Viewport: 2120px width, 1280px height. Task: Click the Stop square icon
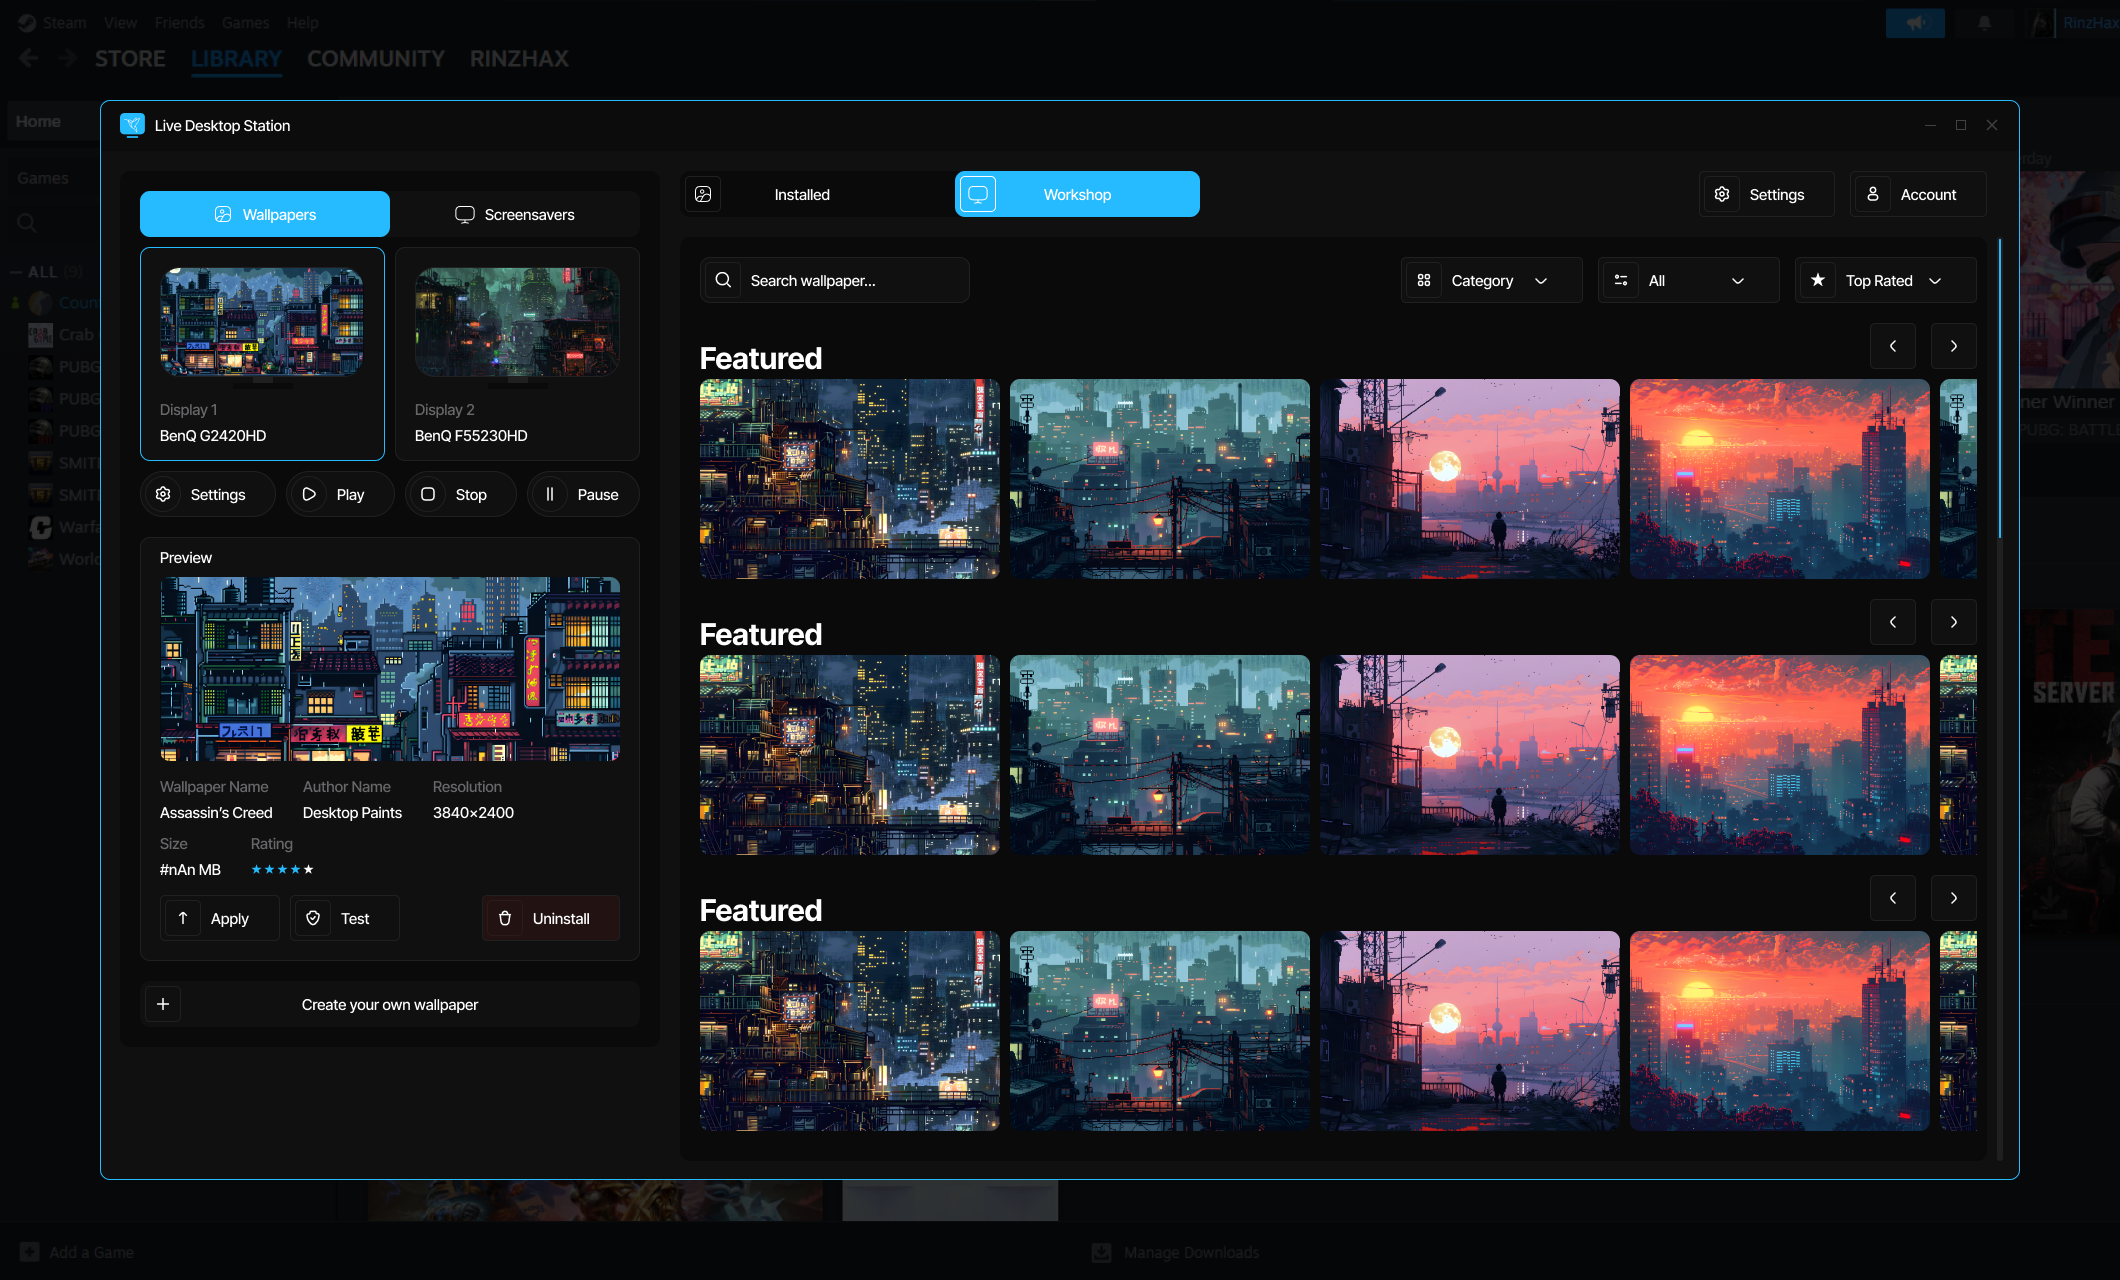pyautogui.click(x=428, y=494)
